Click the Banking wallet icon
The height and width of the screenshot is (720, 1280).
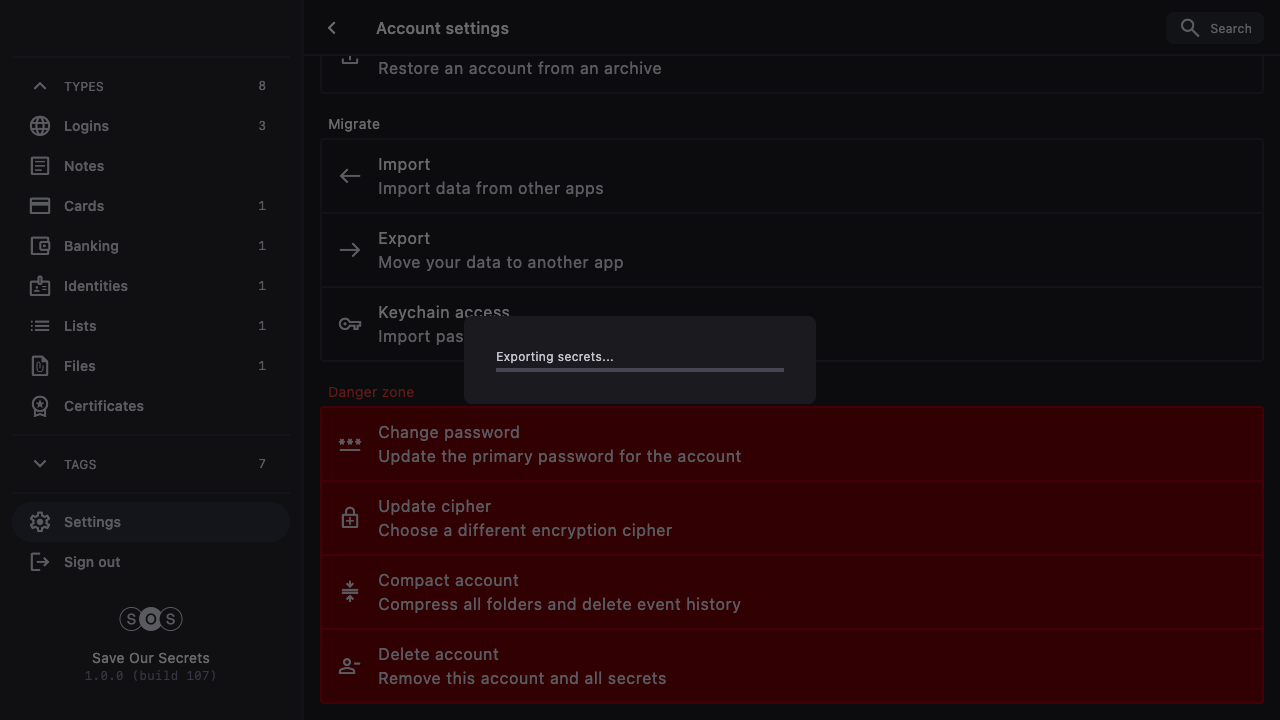coord(40,246)
